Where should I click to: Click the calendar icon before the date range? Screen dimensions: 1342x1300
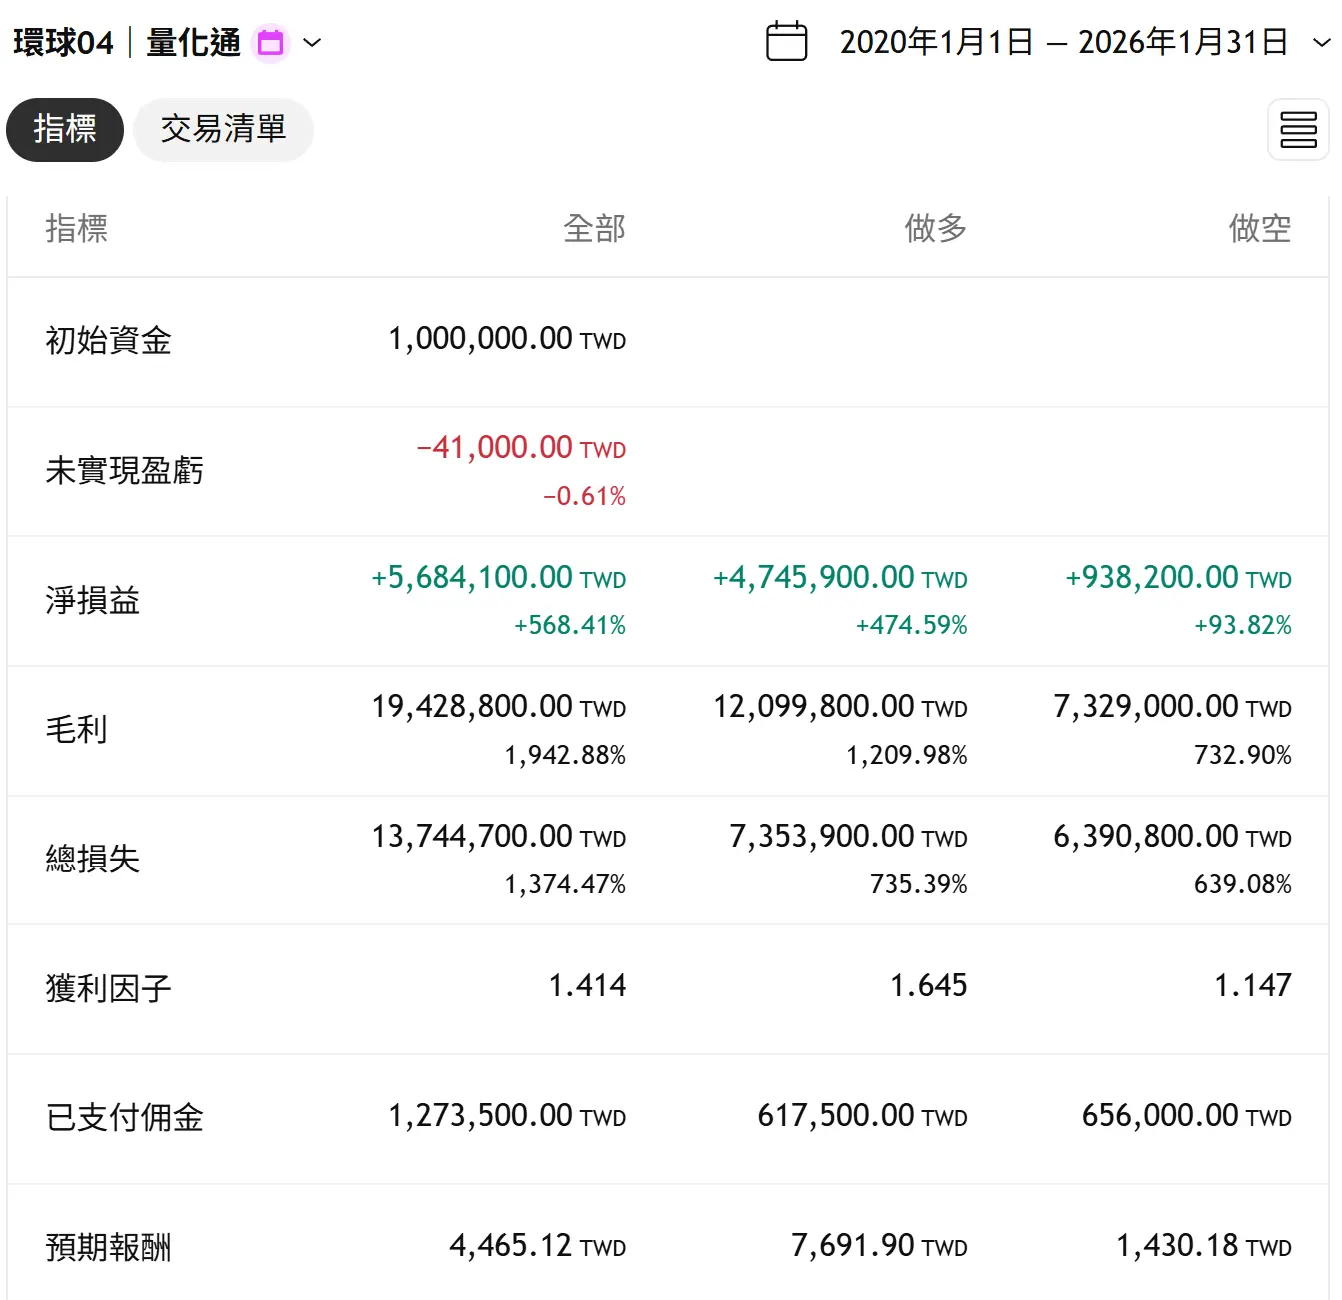[x=786, y=42]
